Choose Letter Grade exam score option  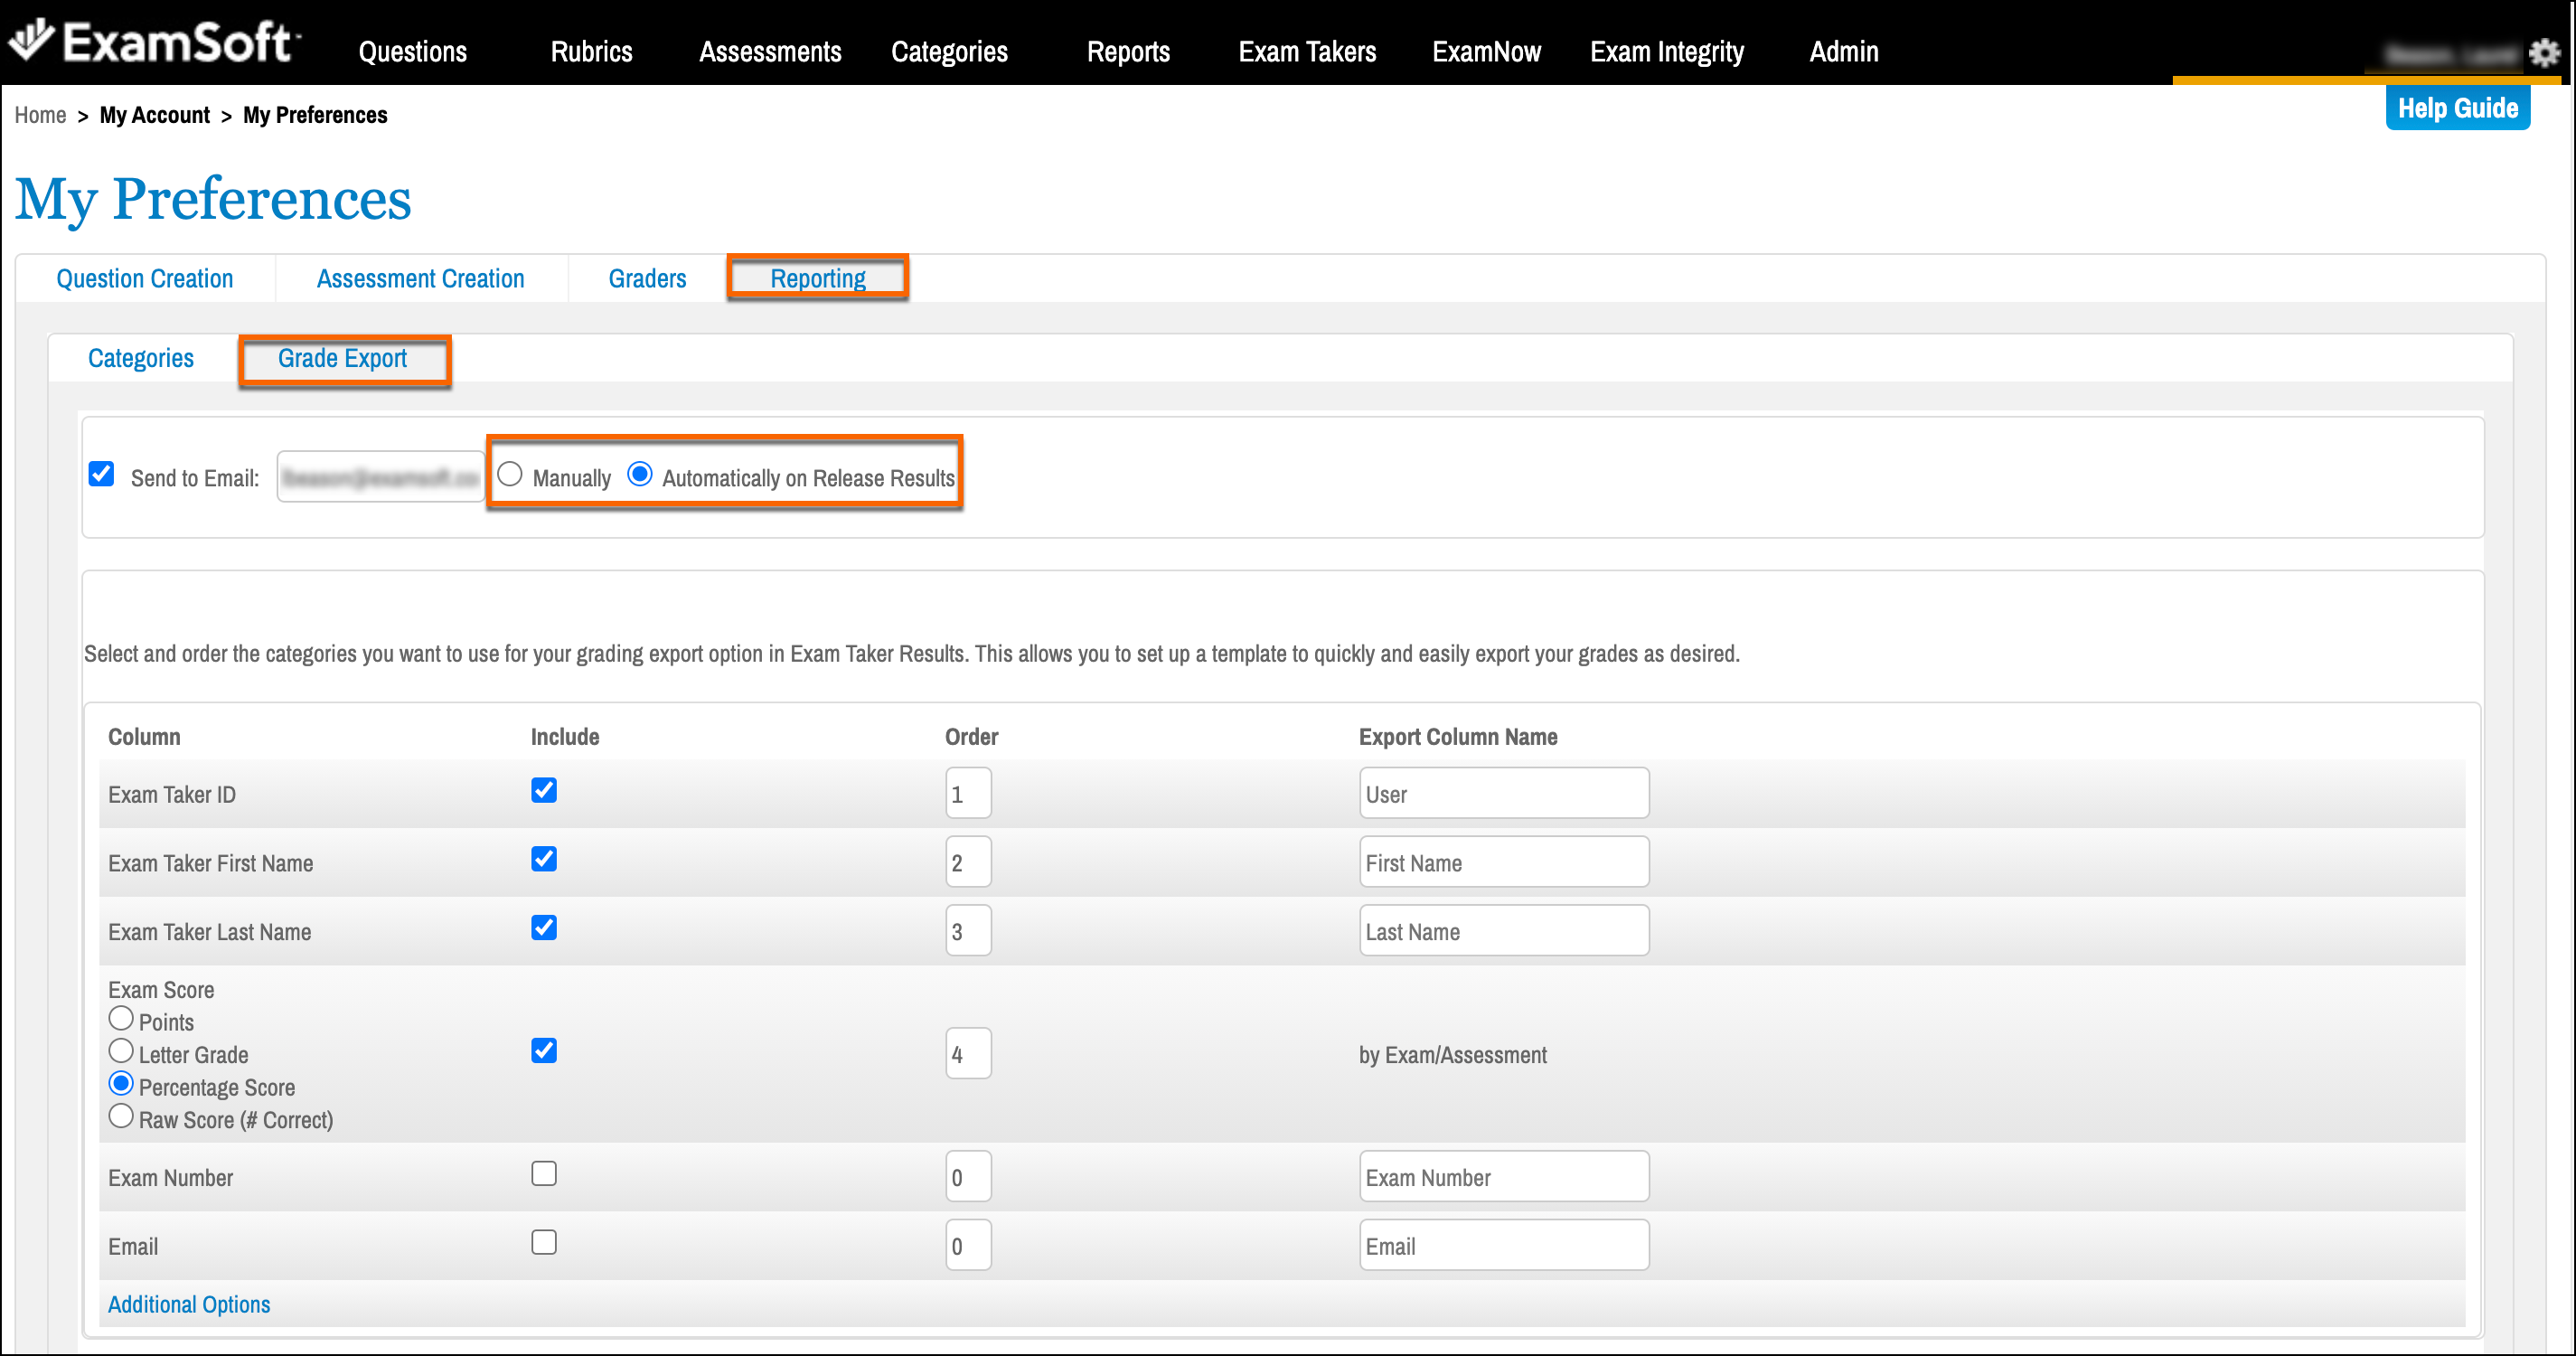click(121, 1052)
